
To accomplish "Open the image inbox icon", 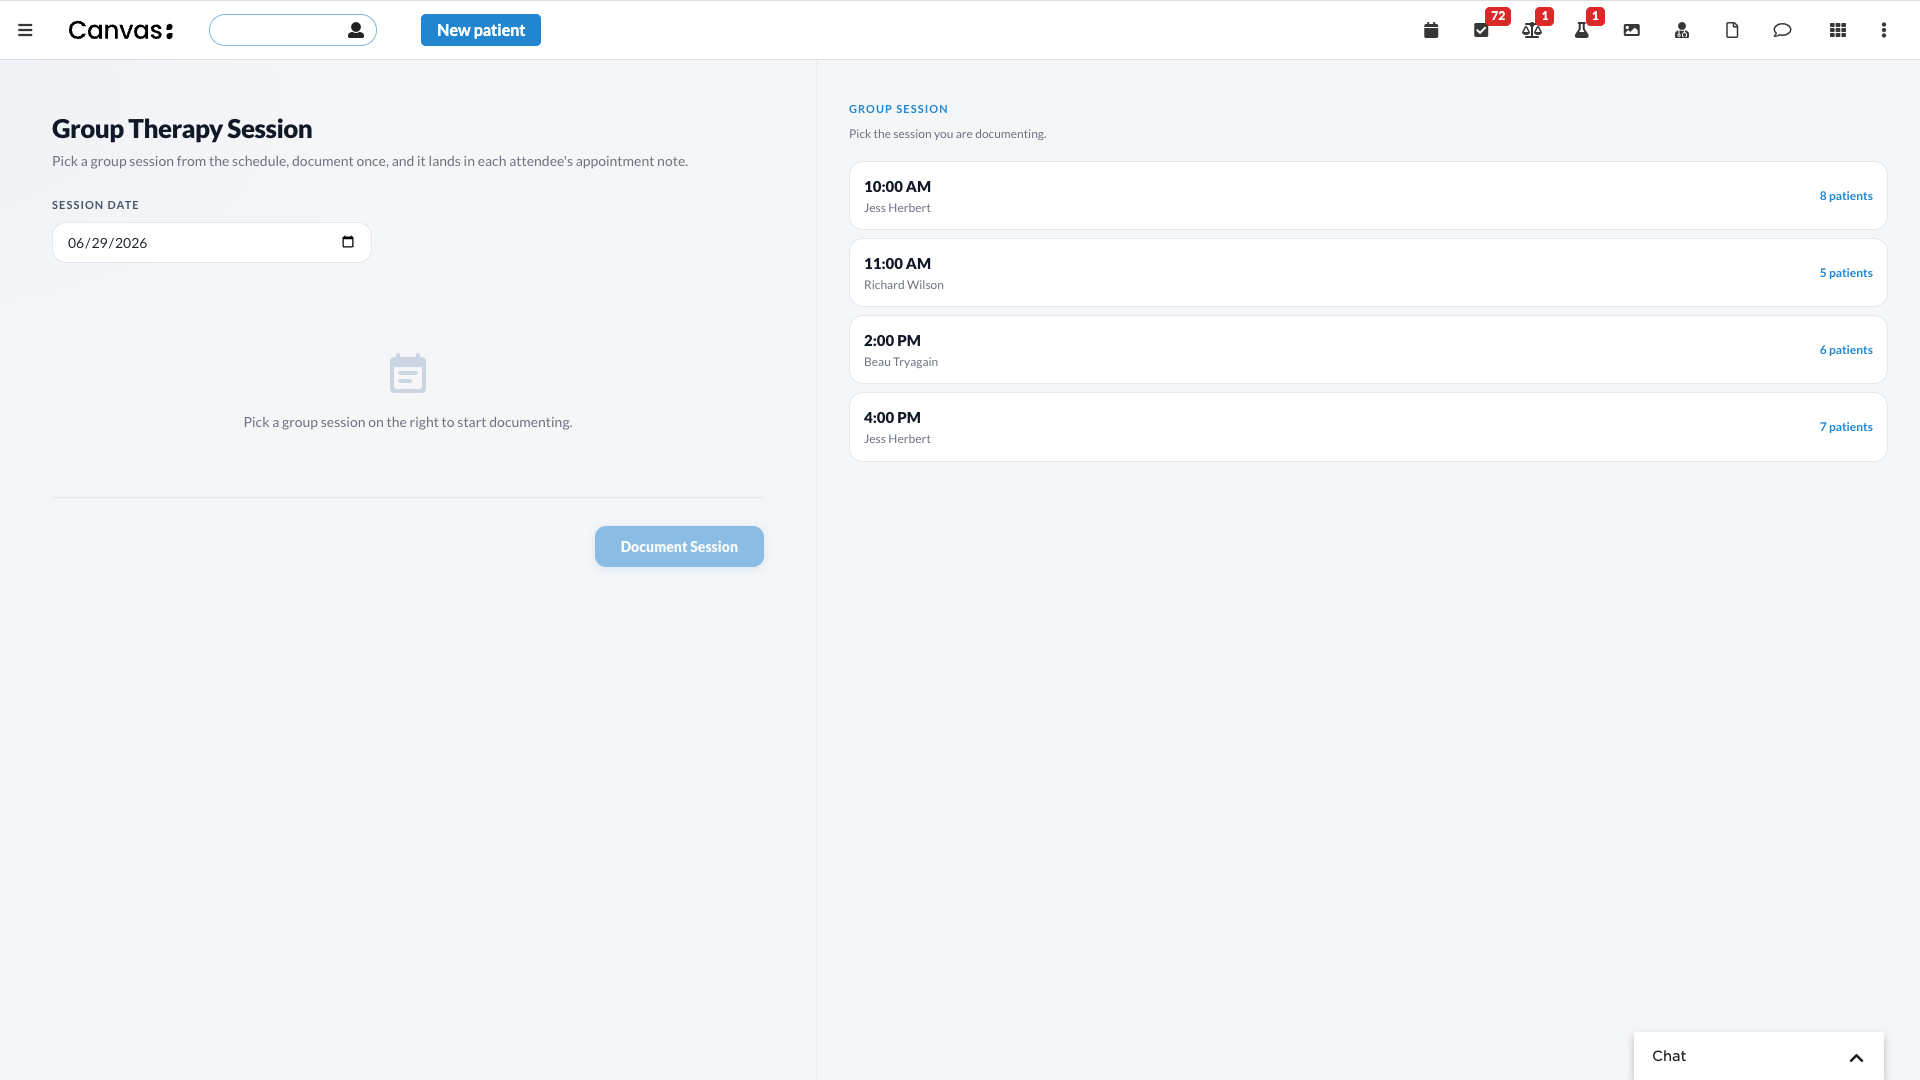I will 1631,30.
